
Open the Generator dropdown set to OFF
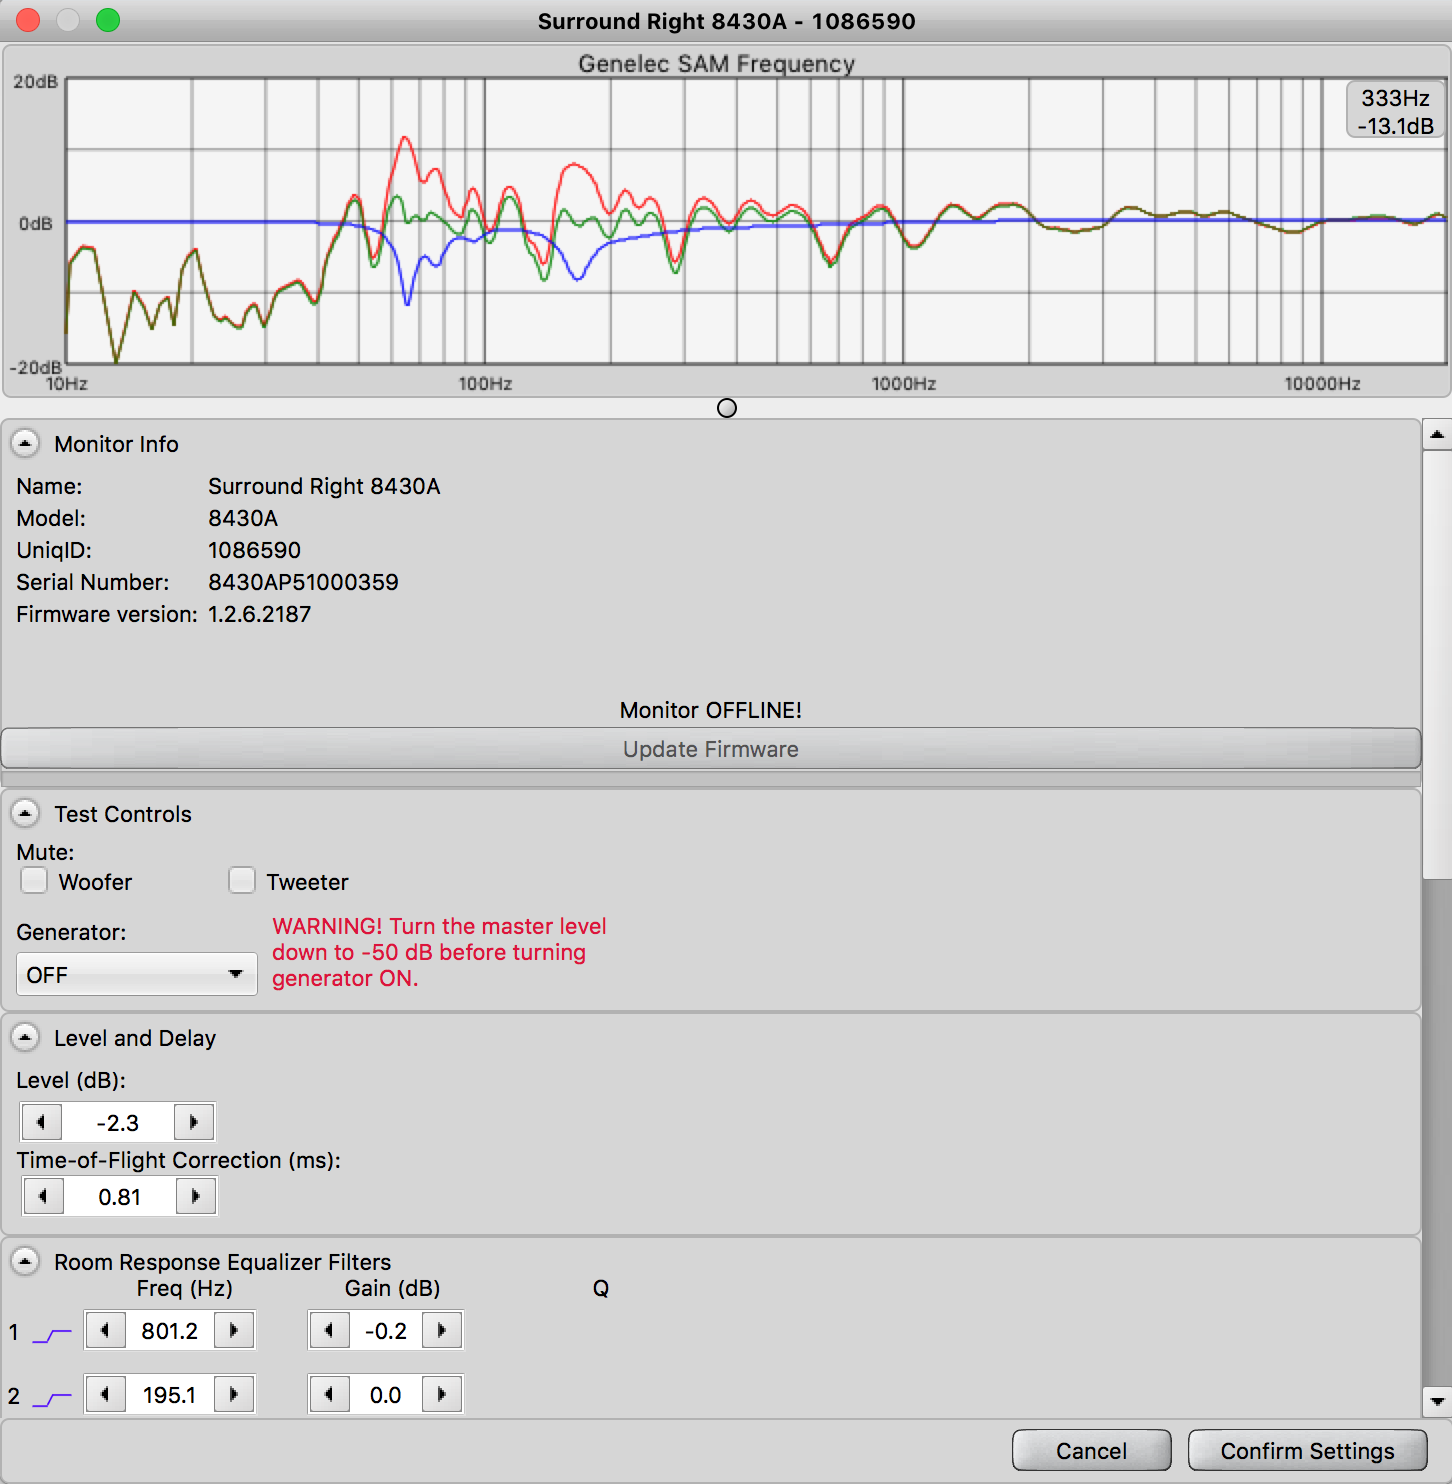[137, 974]
